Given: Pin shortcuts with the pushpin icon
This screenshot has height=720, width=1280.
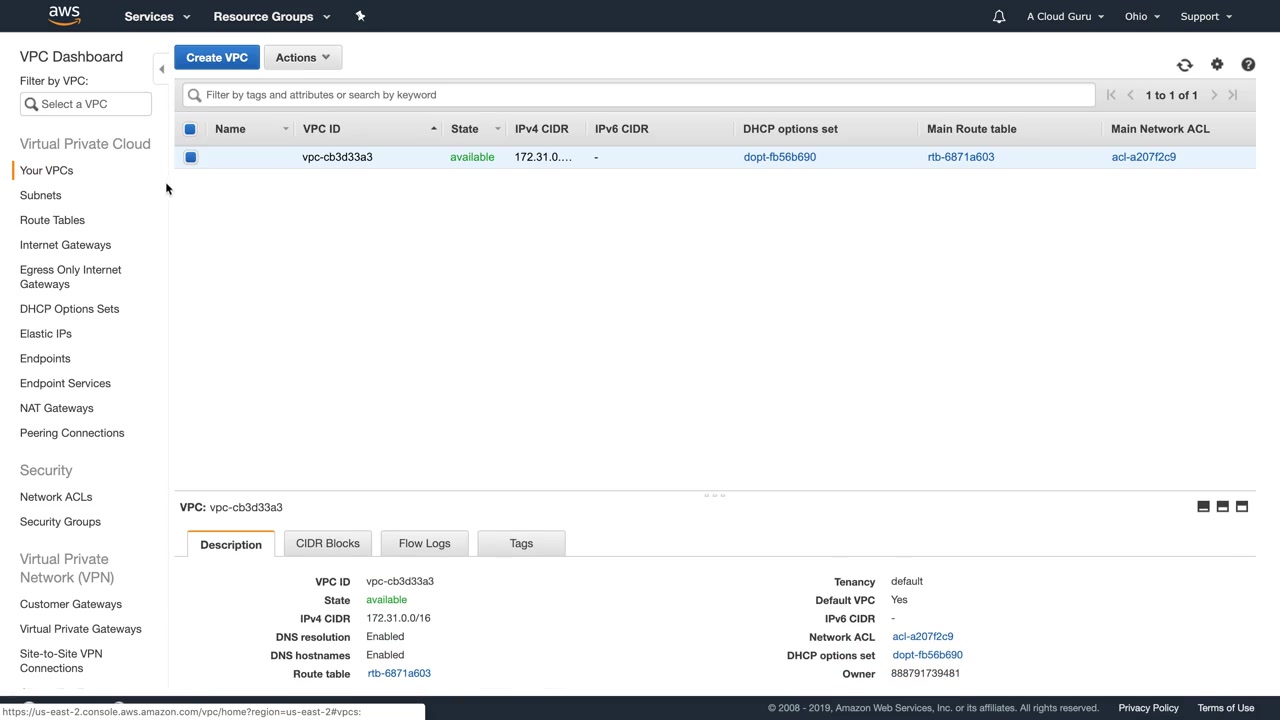Looking at the screenshot, I should click(x=360, y=16).
